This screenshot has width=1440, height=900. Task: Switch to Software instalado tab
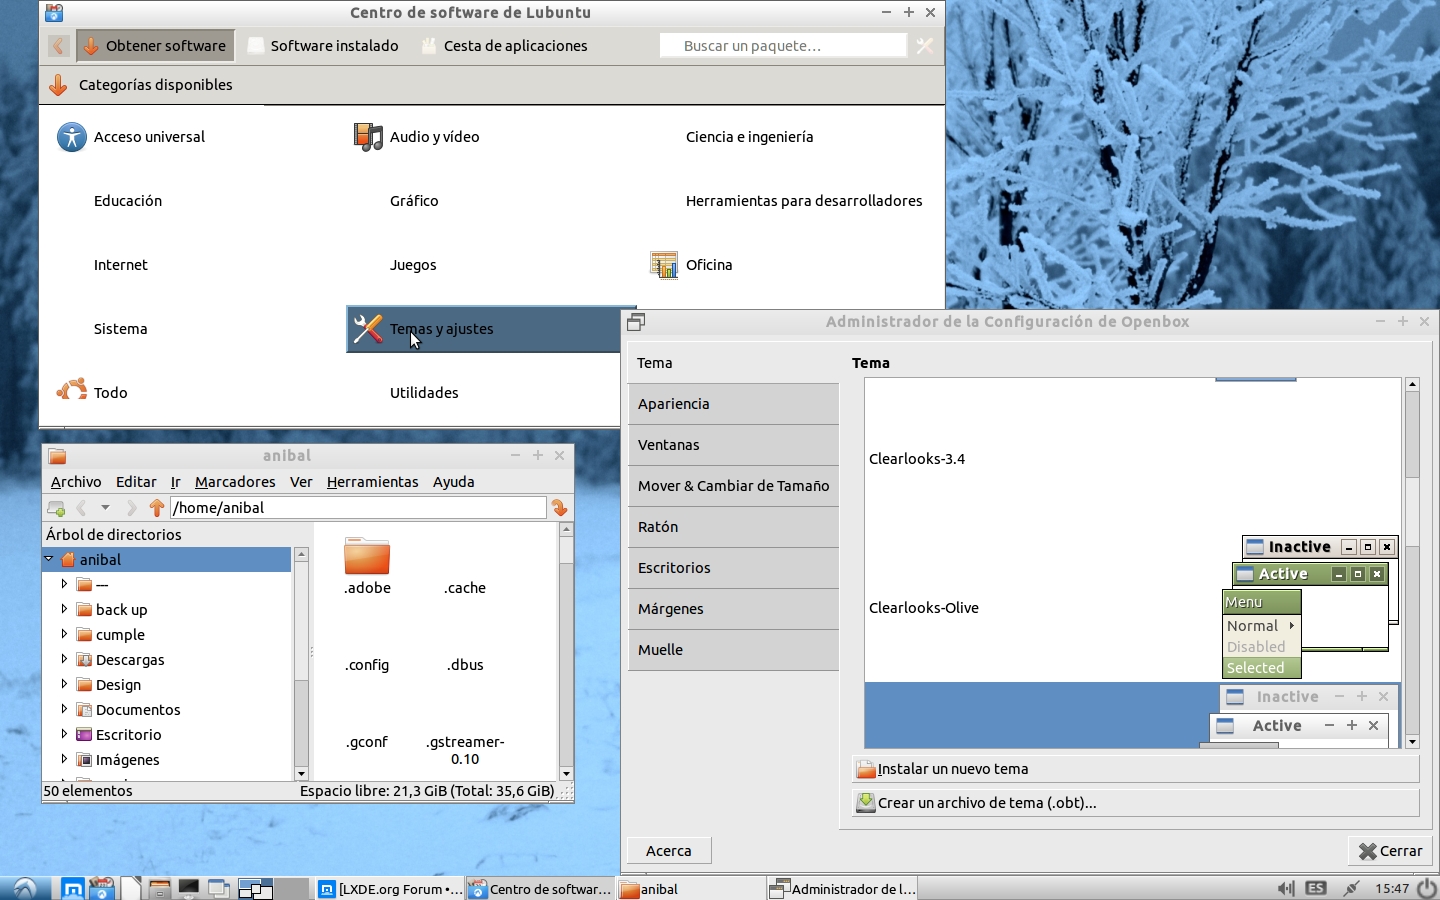[x=323, y=46]
